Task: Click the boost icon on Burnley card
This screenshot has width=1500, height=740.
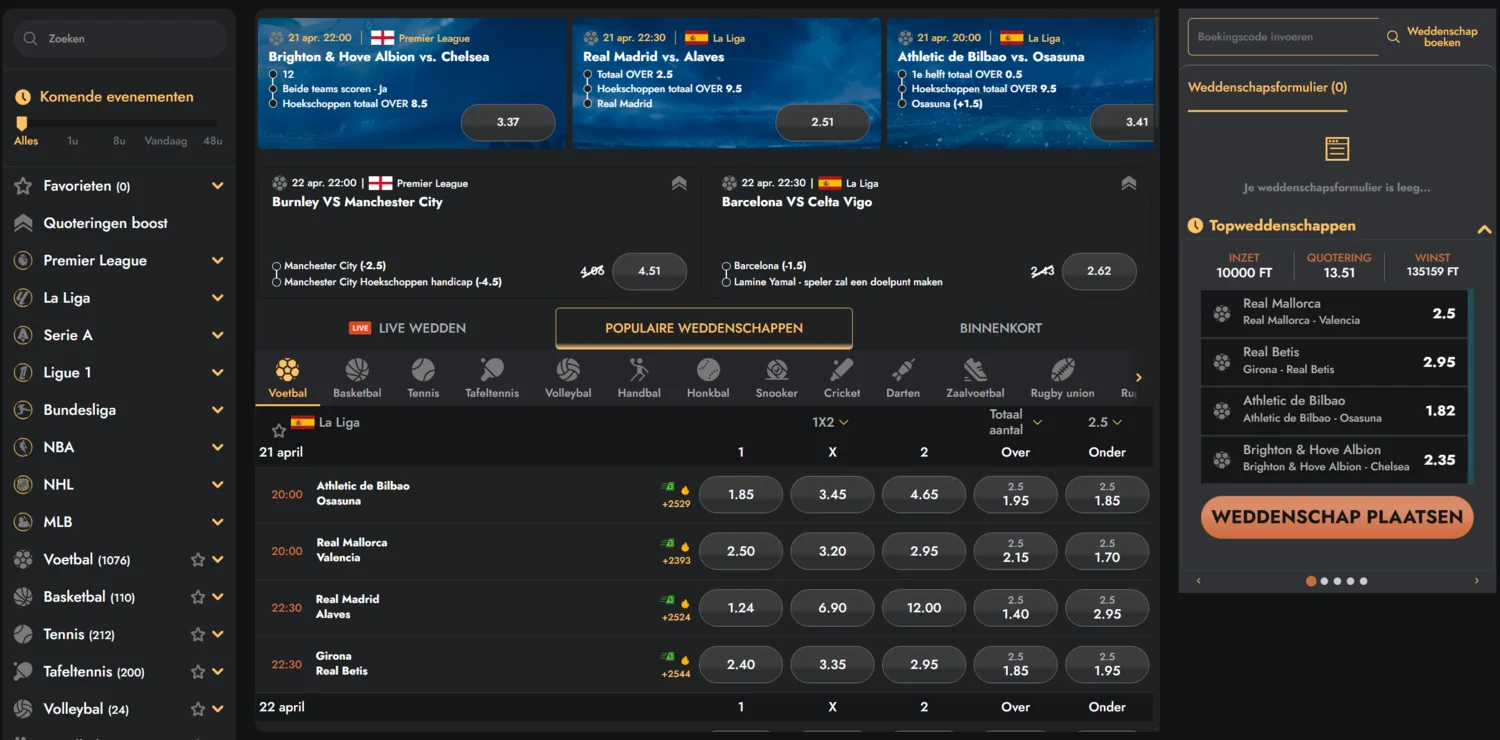Action: tap(679, 183)
